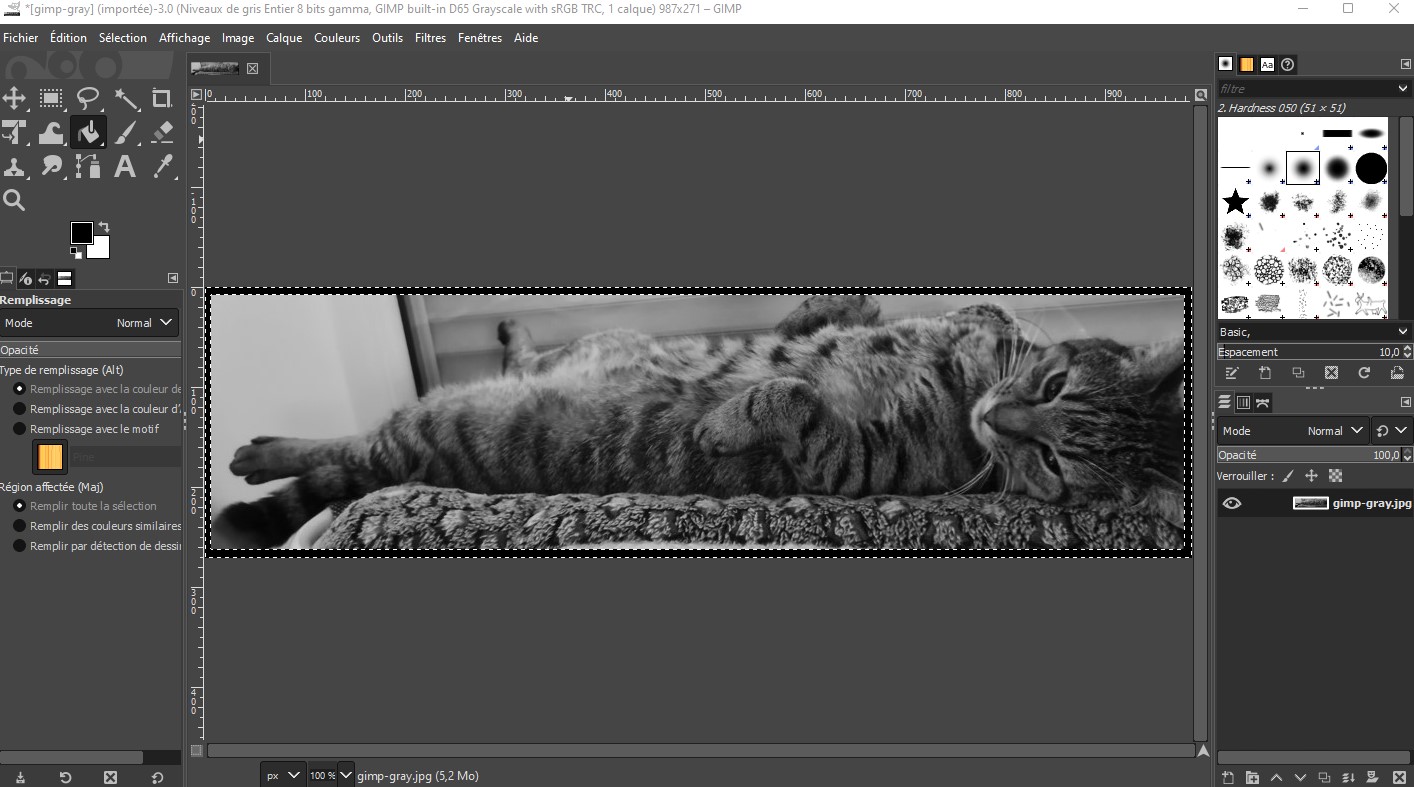The width and height of the screenshot is (1414, 787).
Task: Open the layer mode group switcher dropdown
Action: coord(1391,431)
